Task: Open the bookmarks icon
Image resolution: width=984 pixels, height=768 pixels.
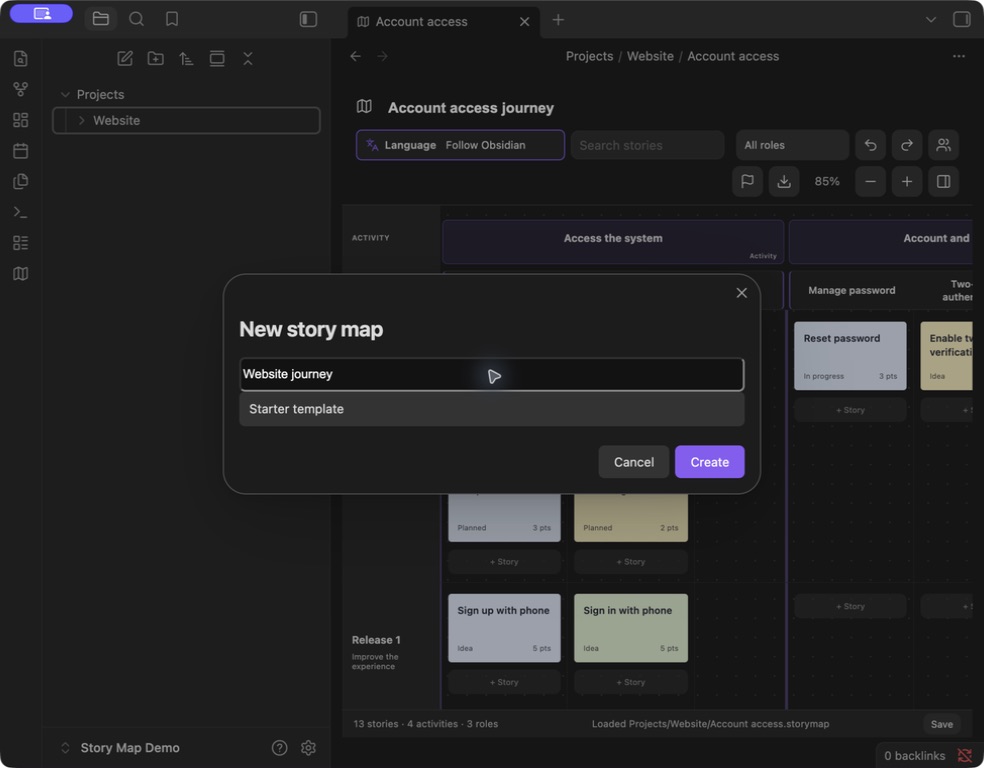Action: (x=172, y=19)
